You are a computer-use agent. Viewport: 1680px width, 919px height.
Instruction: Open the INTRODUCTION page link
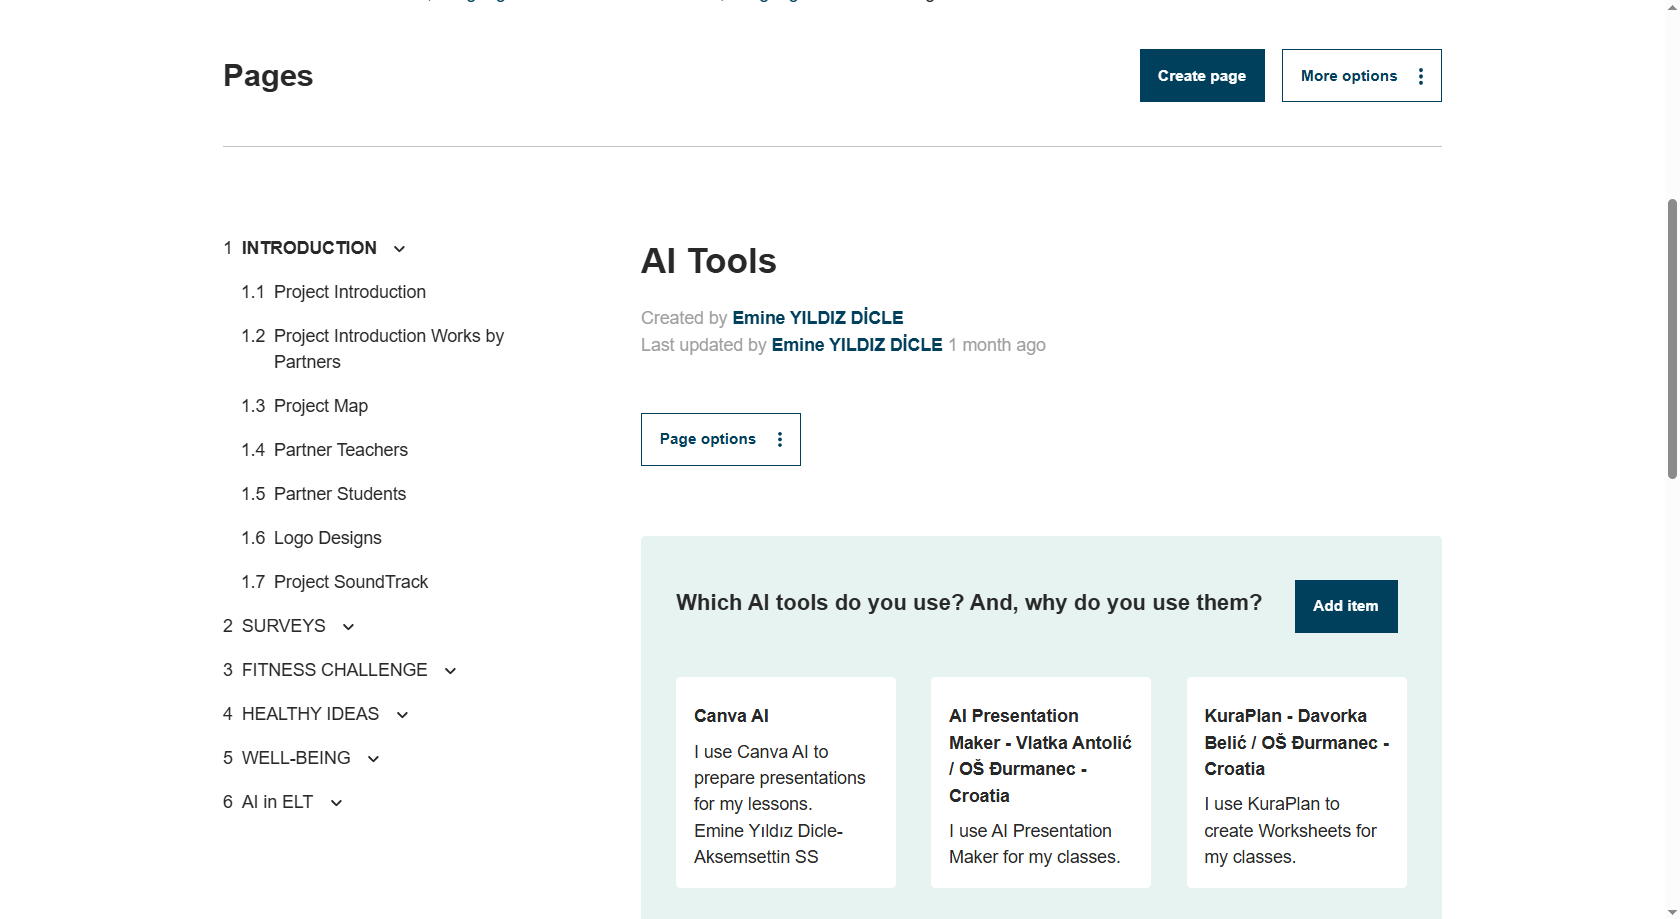point(309,248)
